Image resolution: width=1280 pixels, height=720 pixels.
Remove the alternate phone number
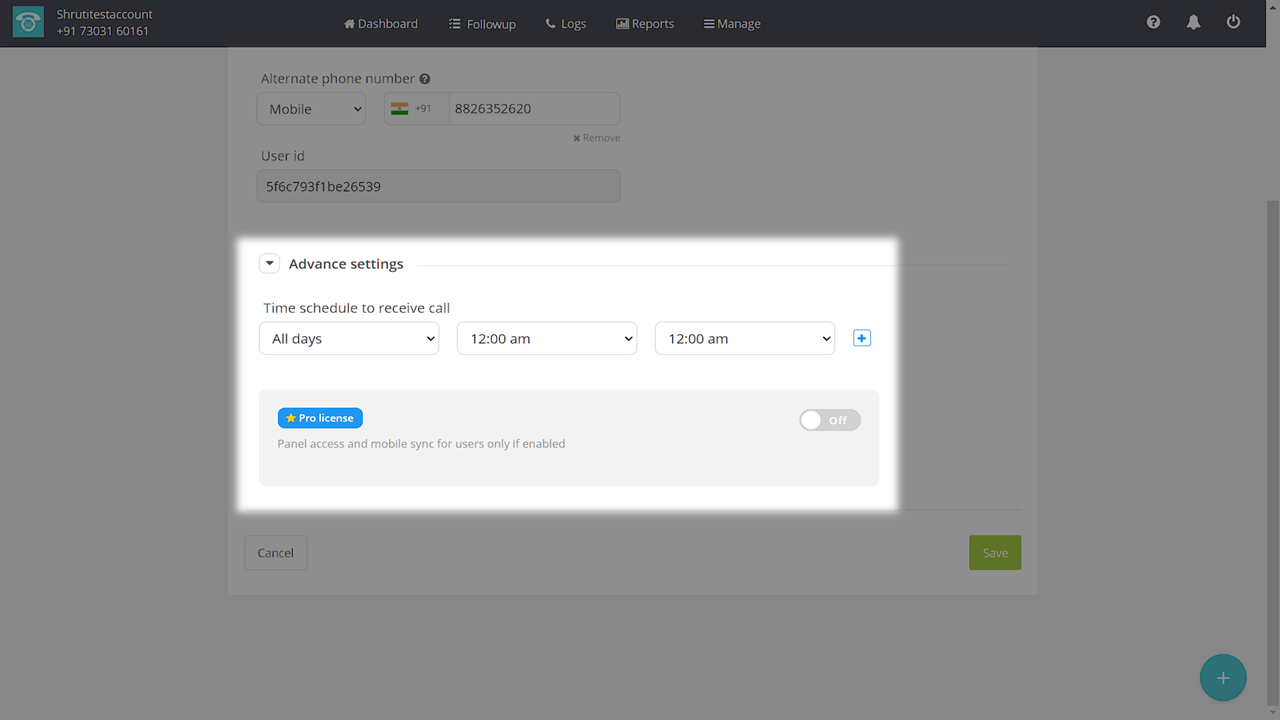(597, 138)
